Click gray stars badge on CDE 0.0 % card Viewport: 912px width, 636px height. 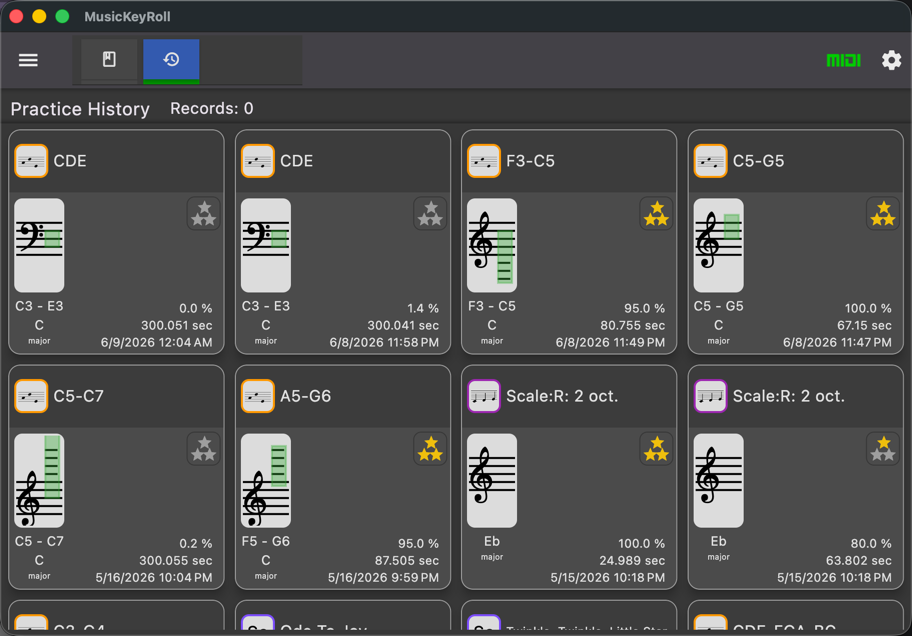[x=204, y=214]
